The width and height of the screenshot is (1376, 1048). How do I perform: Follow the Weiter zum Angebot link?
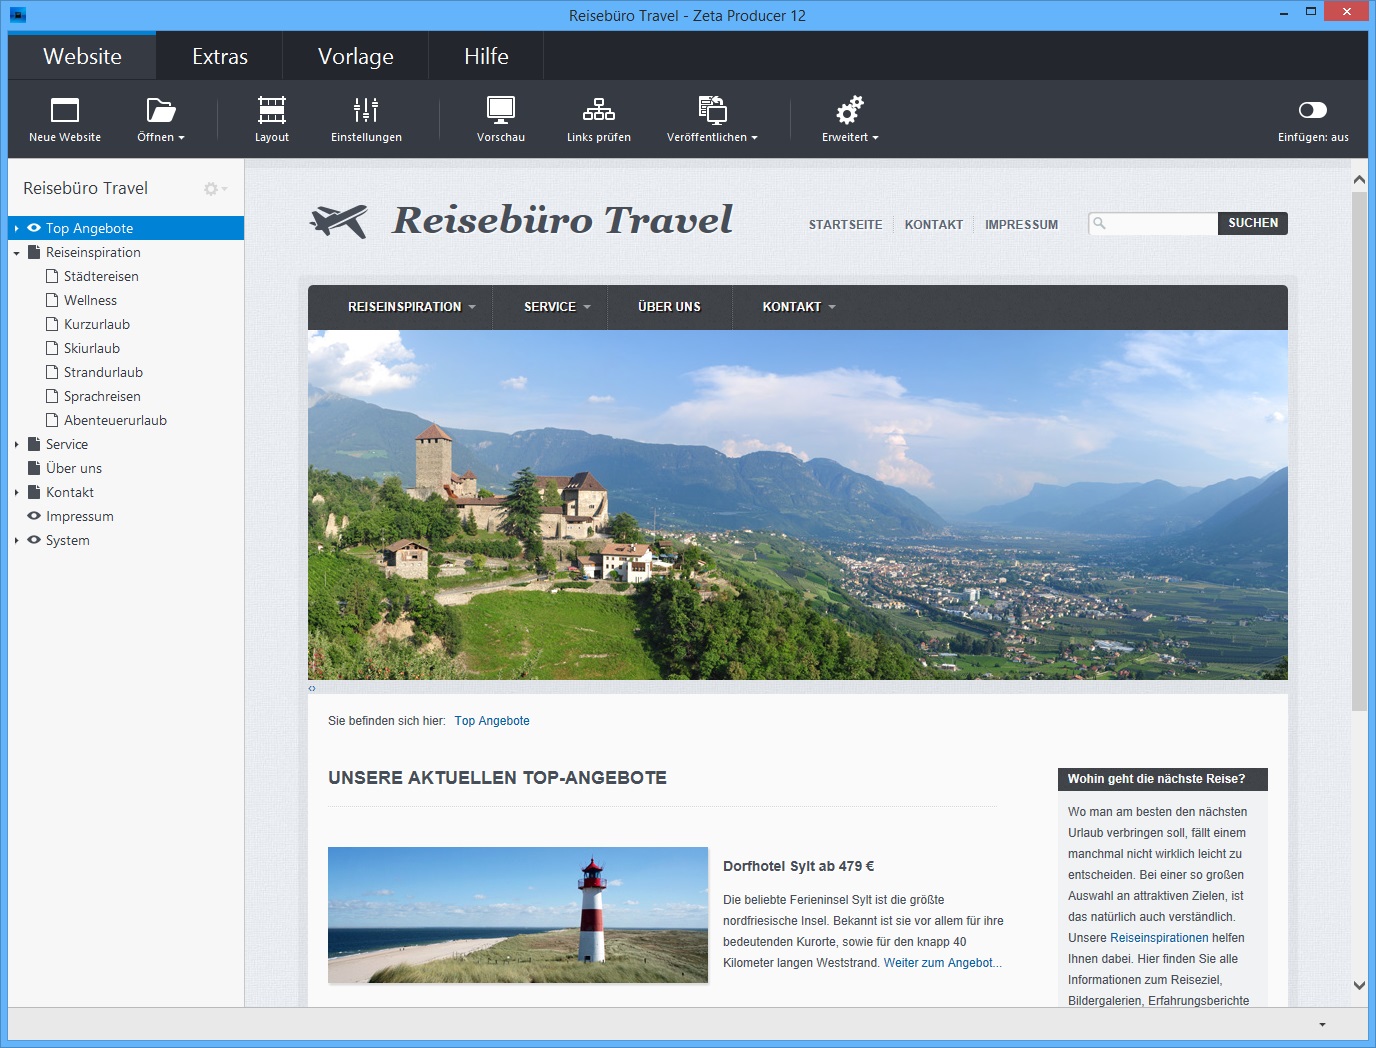942,963
